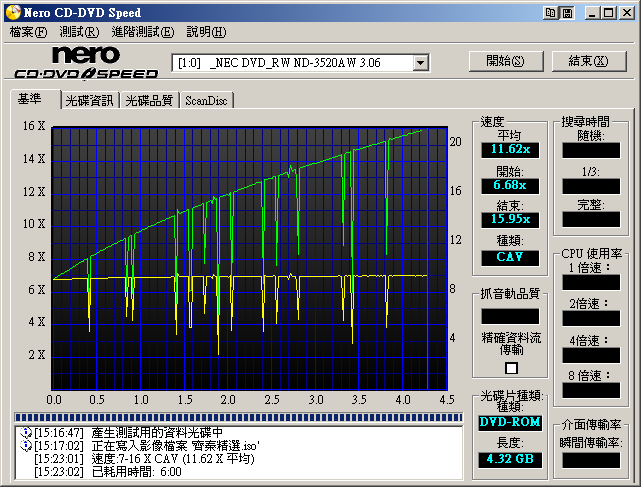Click the CPU usage 2倍速 field
641x487 pixels.
[x=591, y=319]
